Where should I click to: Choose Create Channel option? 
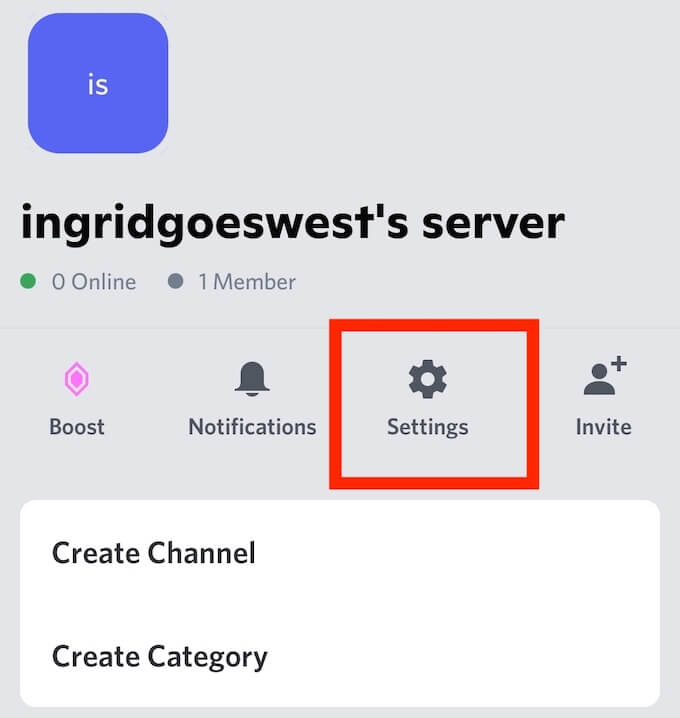point(340,553)
